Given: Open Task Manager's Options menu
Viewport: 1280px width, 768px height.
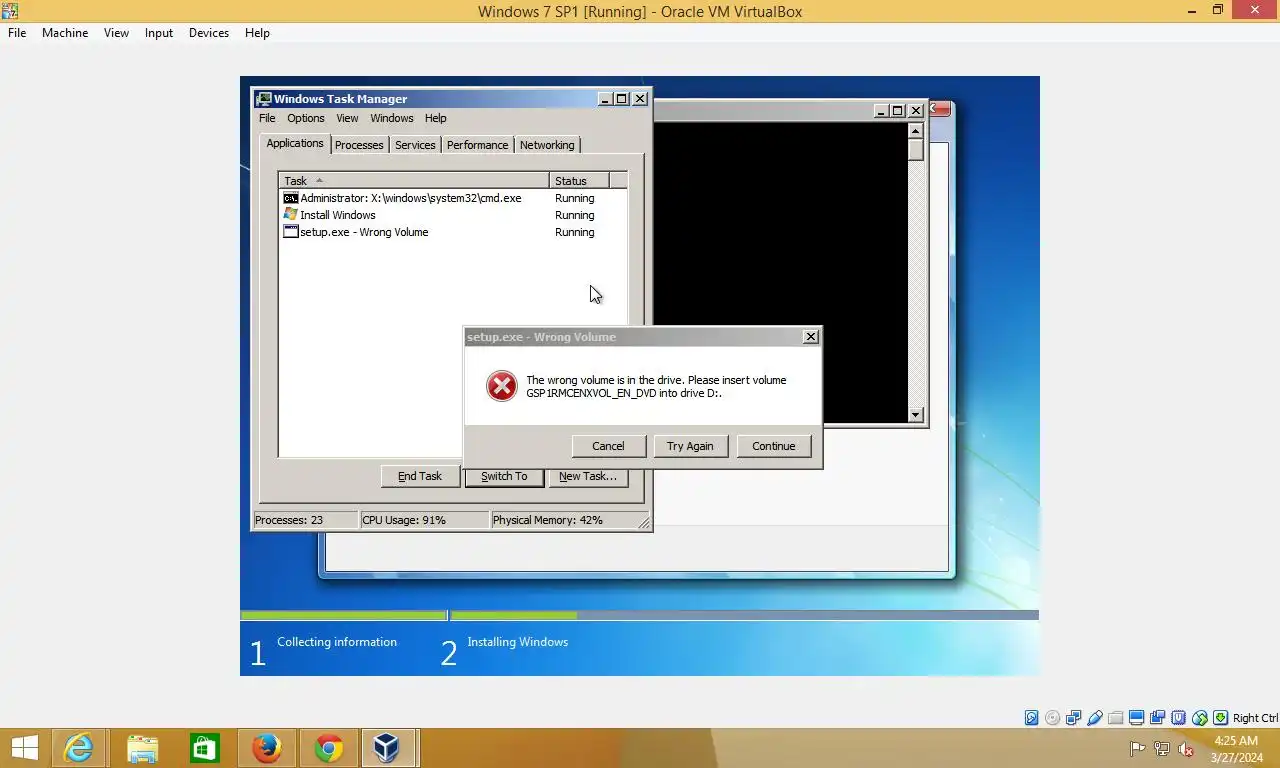Looking at the screenshot, I should coord(306,118).
